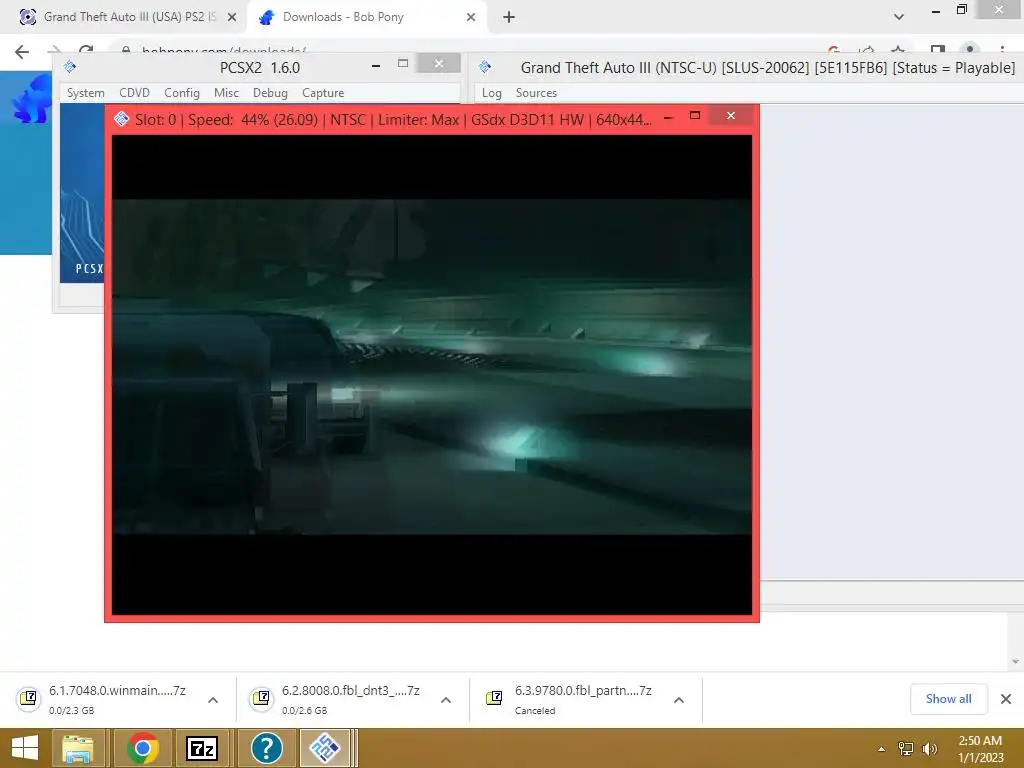Viewport: 1024px width, 768px height.
Task: Go back in Chrome browser
Action: tap(22, 51)
